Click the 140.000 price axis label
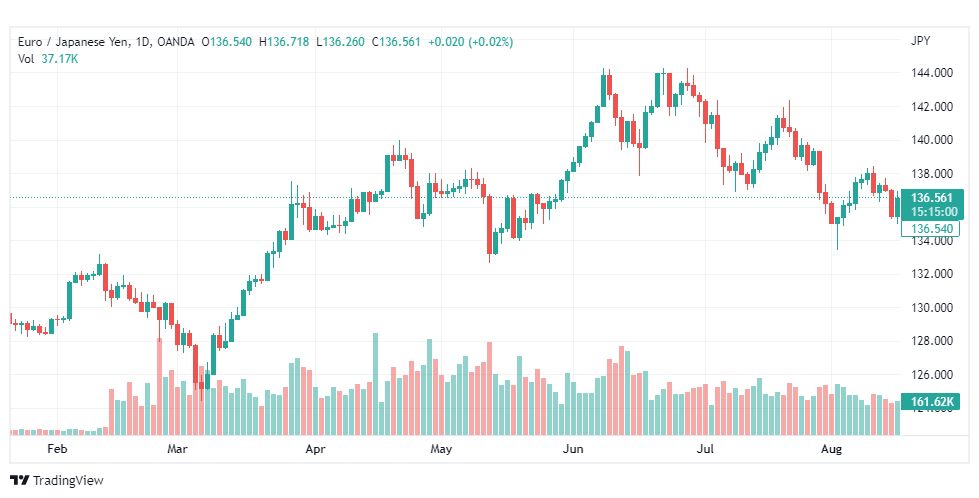The height and width of the screenshot is (498, 979). 932,140
